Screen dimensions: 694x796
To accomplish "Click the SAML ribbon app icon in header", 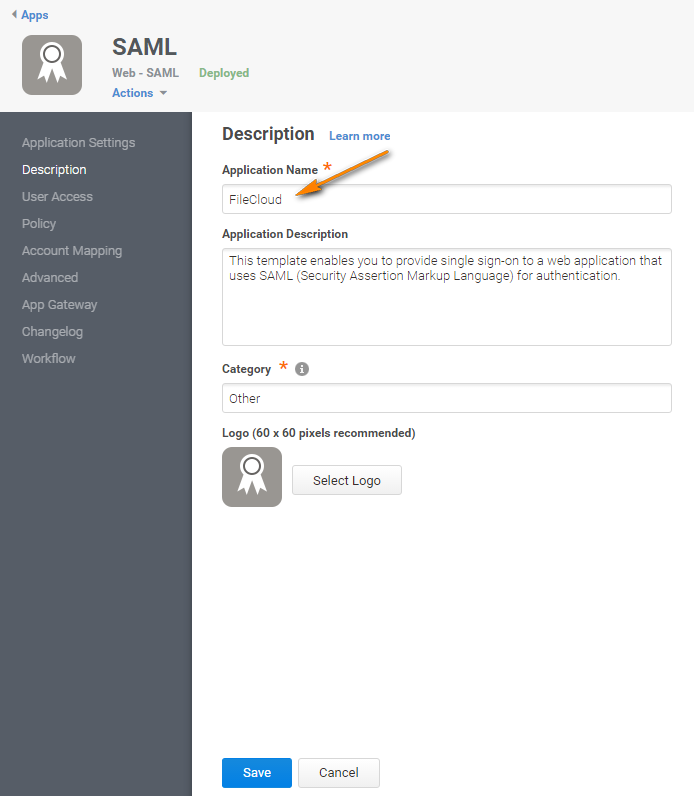I will [x=52, y=65].
